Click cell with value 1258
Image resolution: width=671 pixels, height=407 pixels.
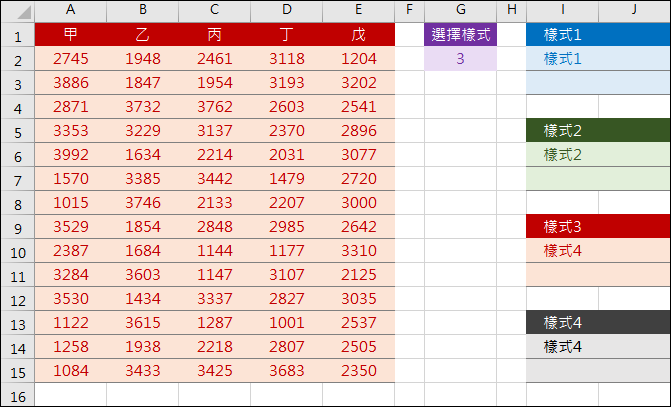[71, 346]
